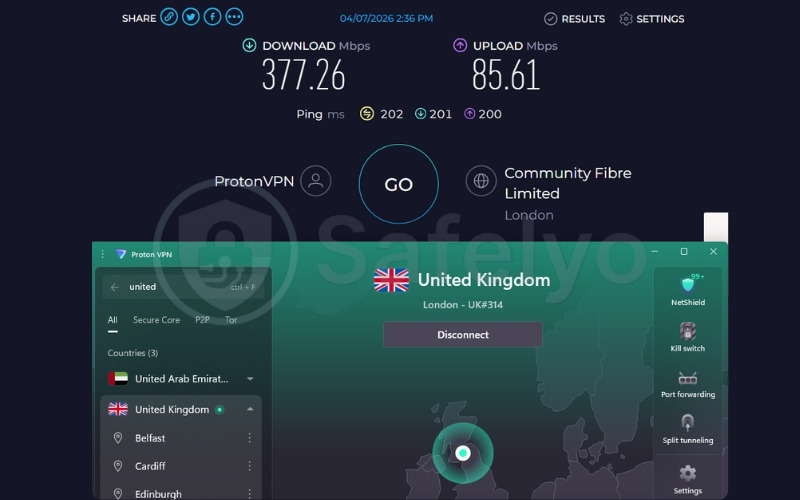Start the test with the GO button
This screenshot has height=500, width=800.
398,184
